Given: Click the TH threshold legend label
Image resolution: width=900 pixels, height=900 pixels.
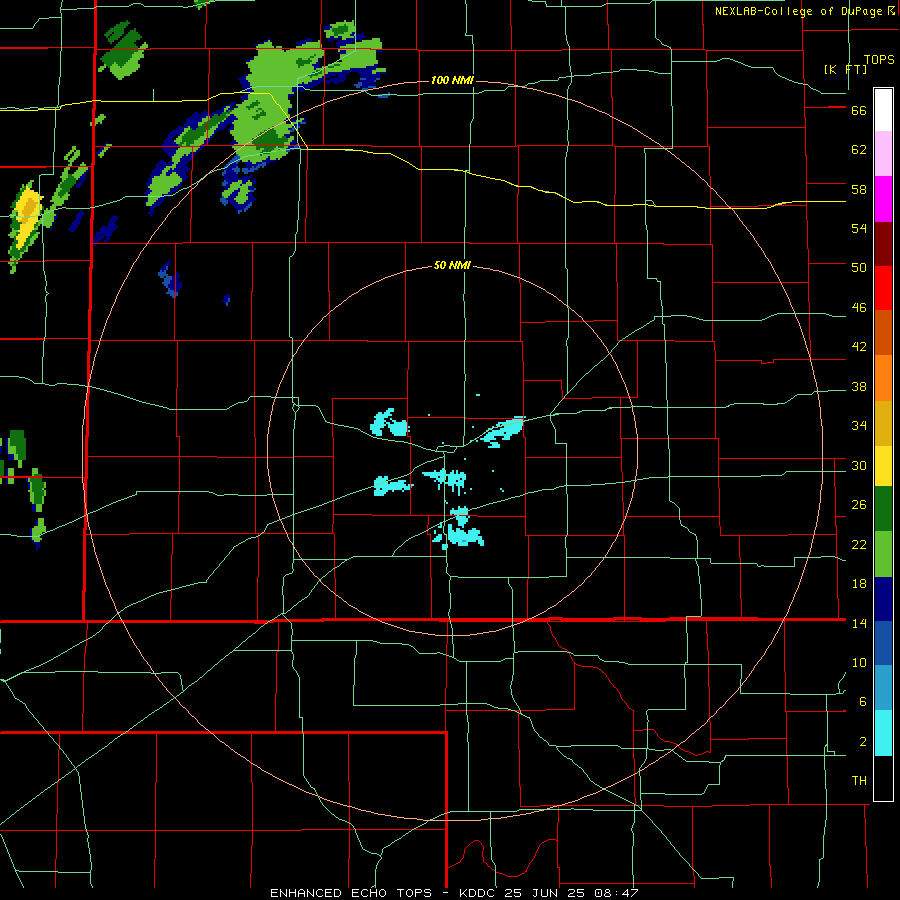Looking at the screenshot, I should (x=859, y=781).
